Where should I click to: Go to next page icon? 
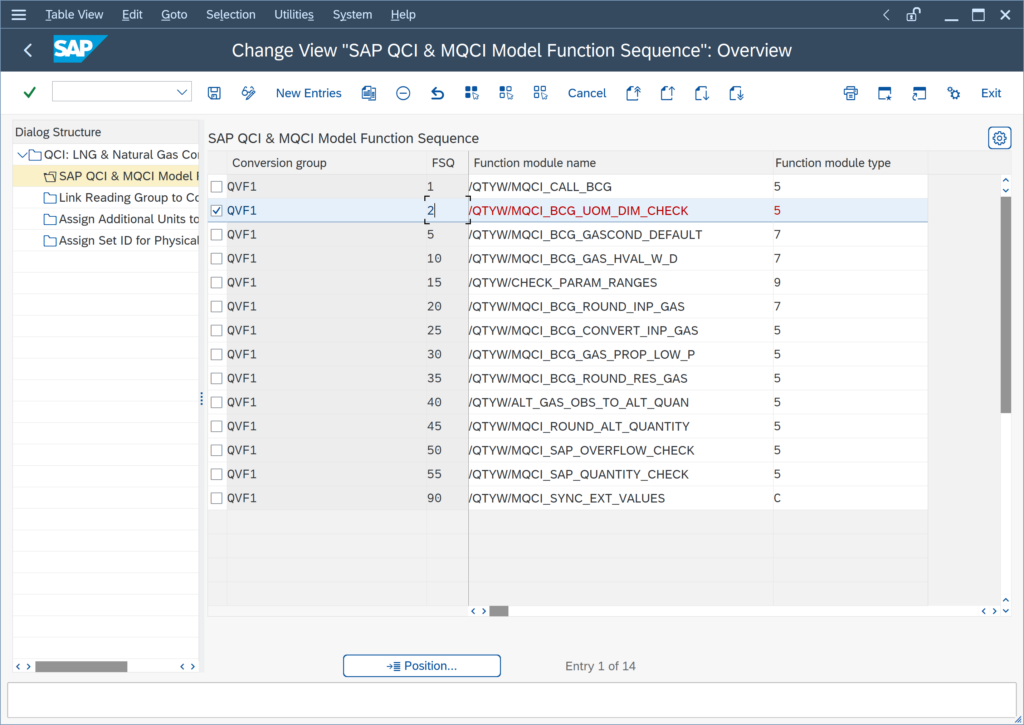(702, 93)
